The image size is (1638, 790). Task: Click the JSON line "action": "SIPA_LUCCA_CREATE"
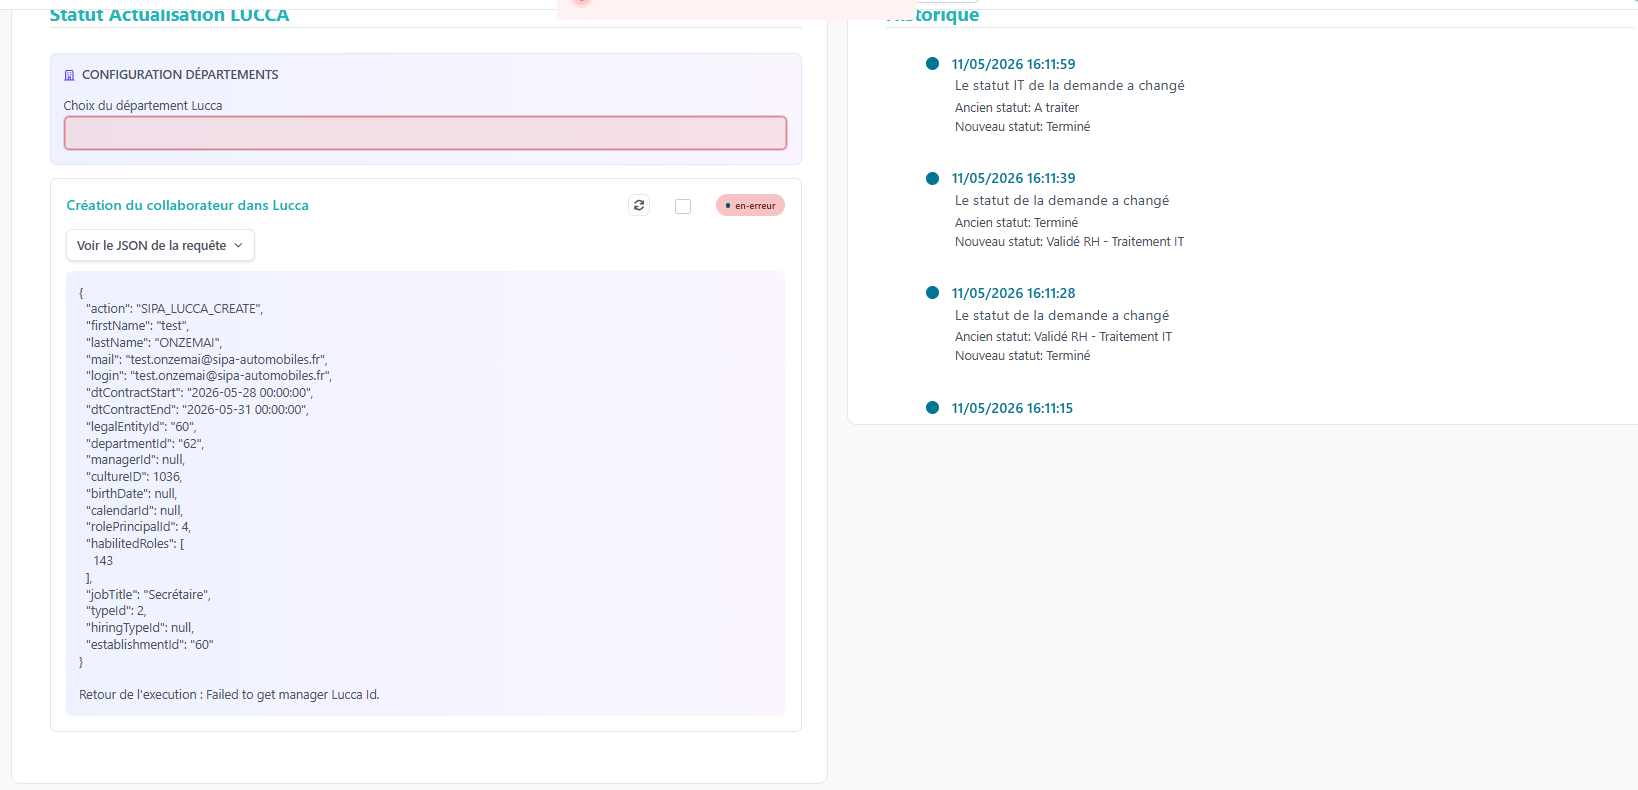pos(174,309)
